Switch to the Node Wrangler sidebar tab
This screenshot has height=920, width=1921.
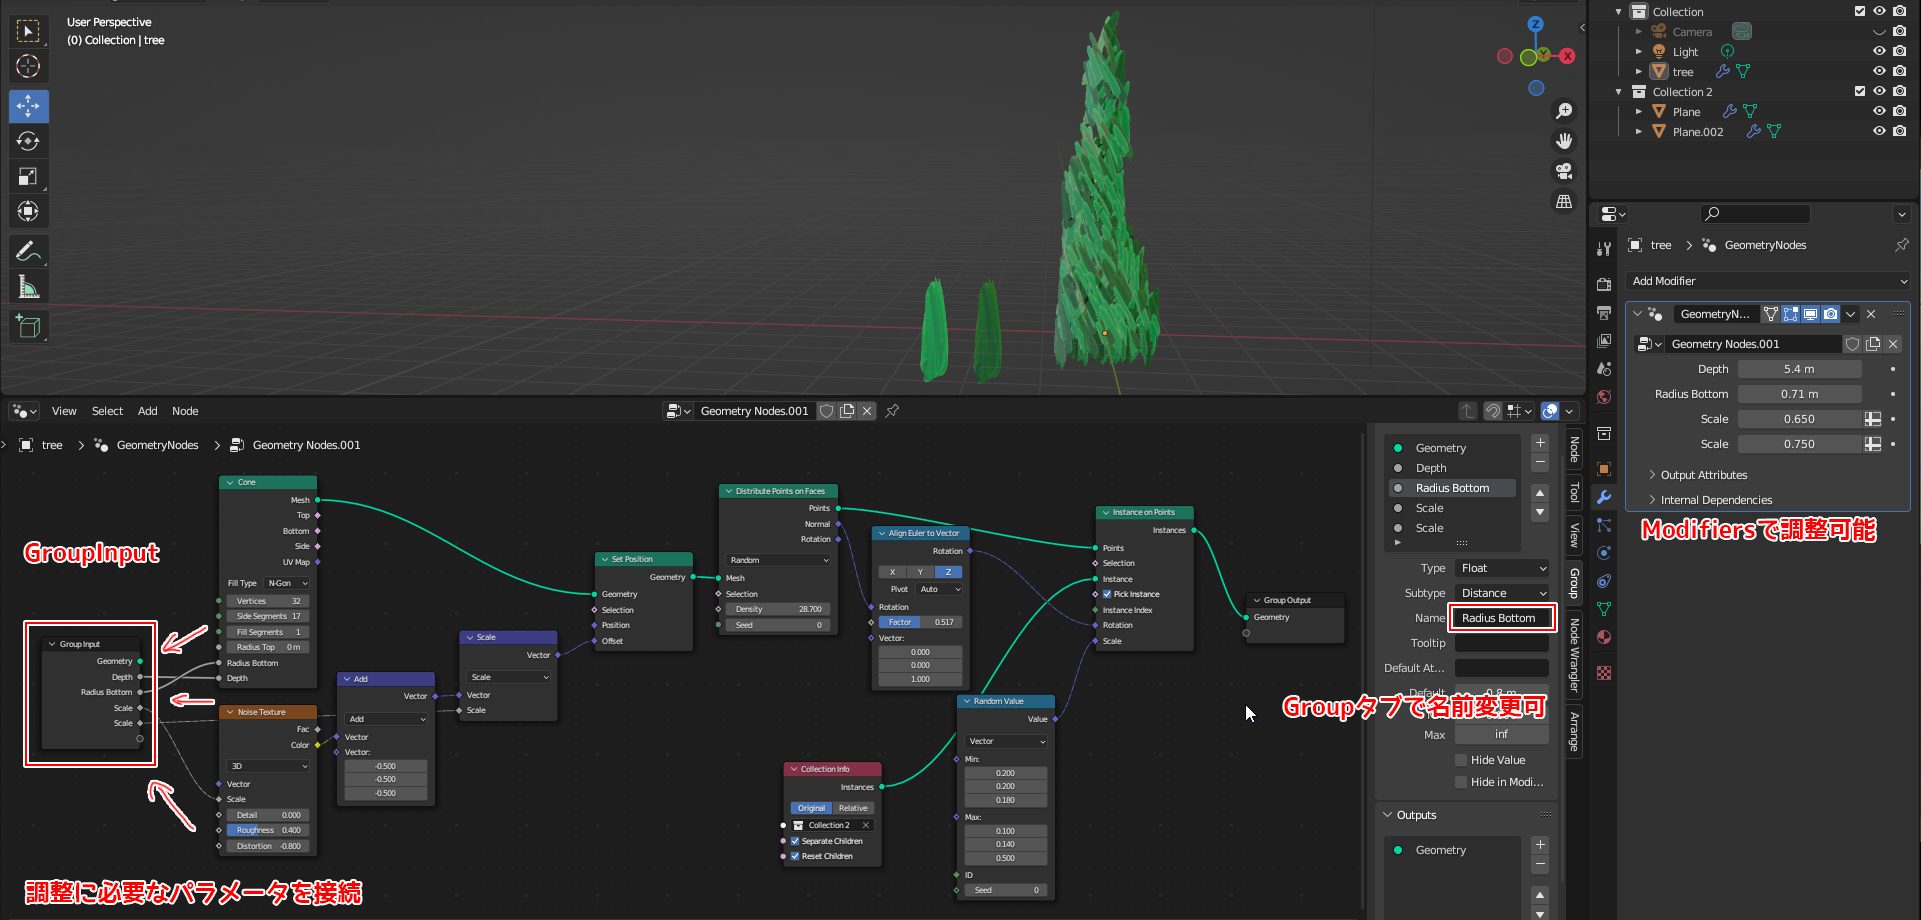pyautogui.click(x=1574, y=654)
